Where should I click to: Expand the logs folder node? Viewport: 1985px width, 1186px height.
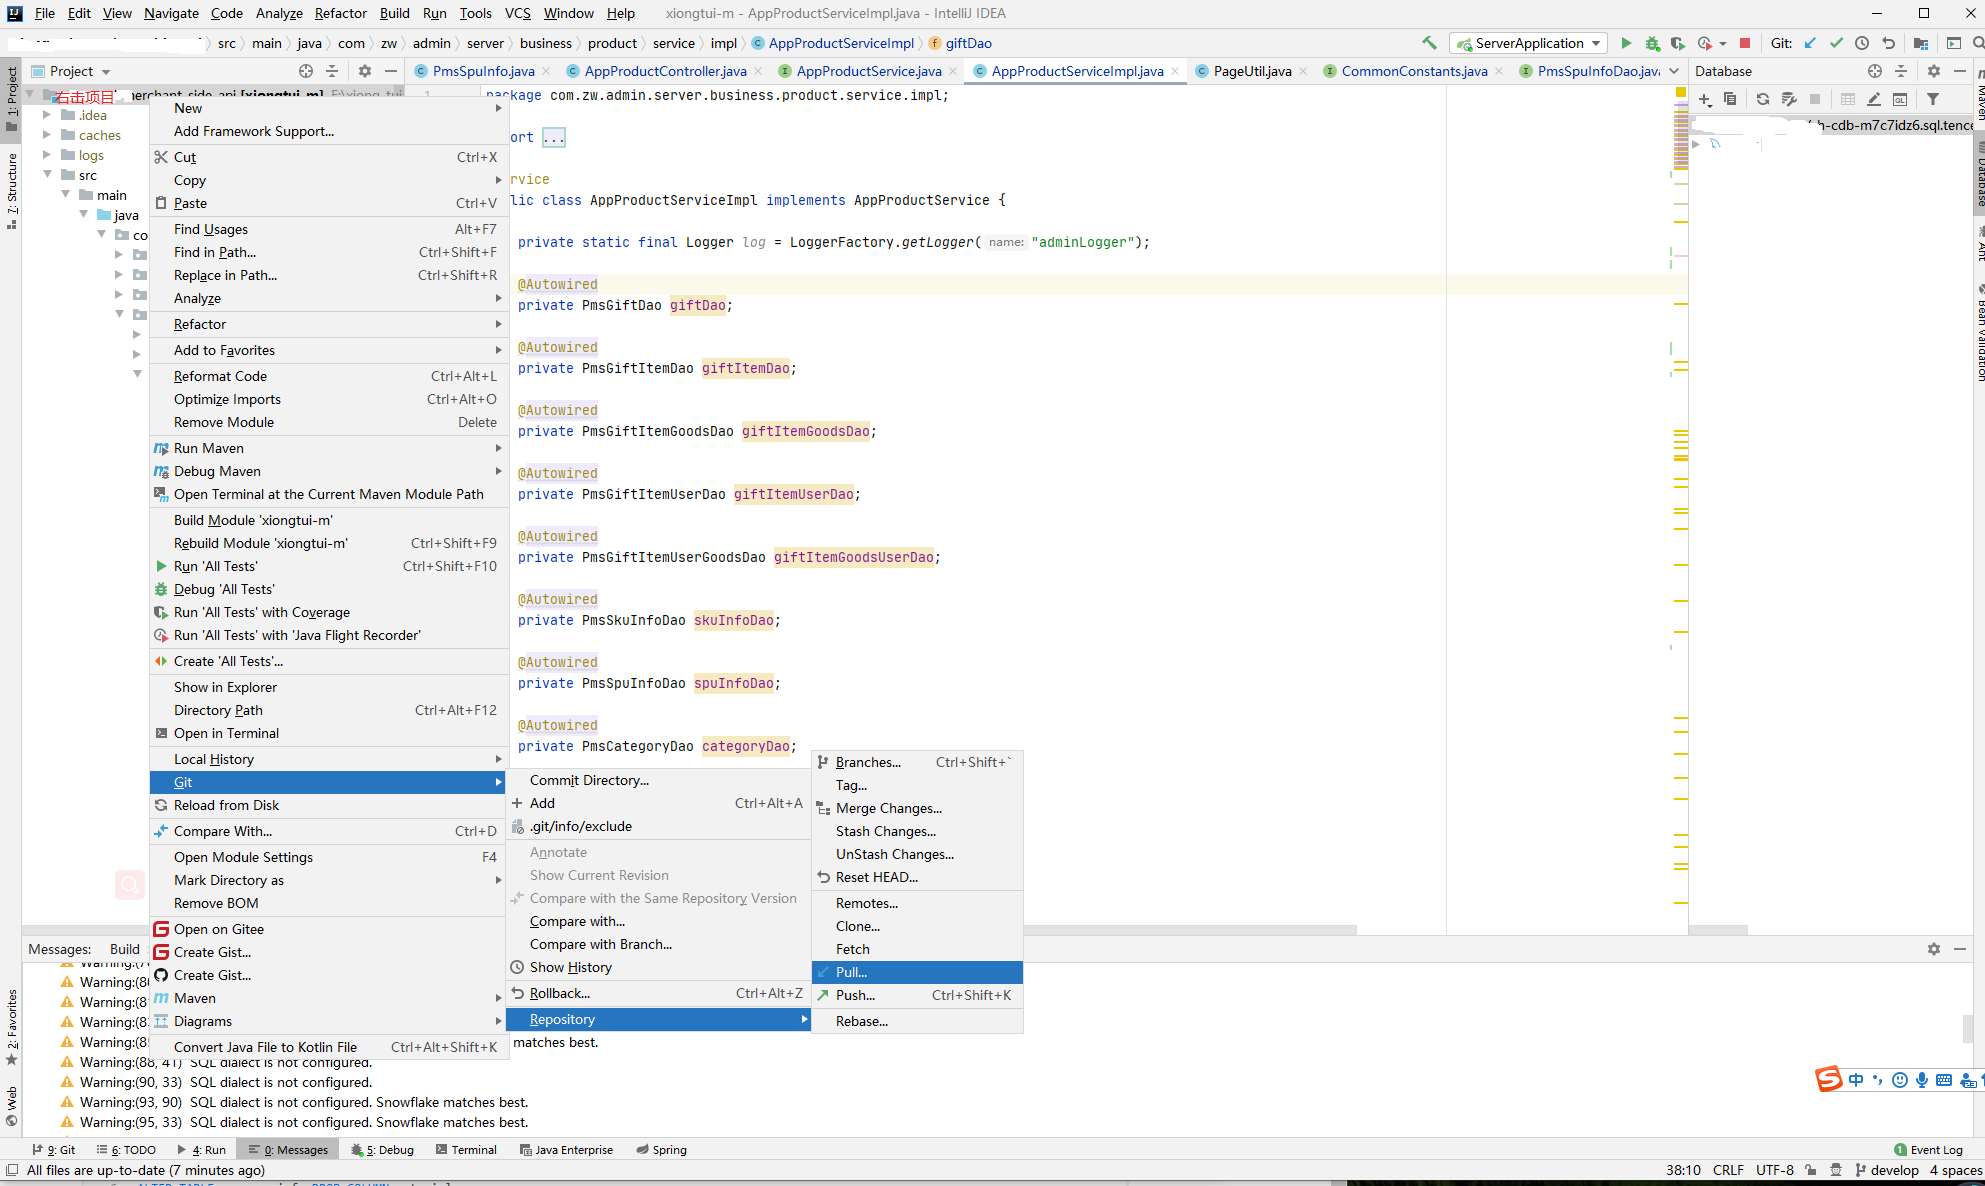click(x=46, y=155)
